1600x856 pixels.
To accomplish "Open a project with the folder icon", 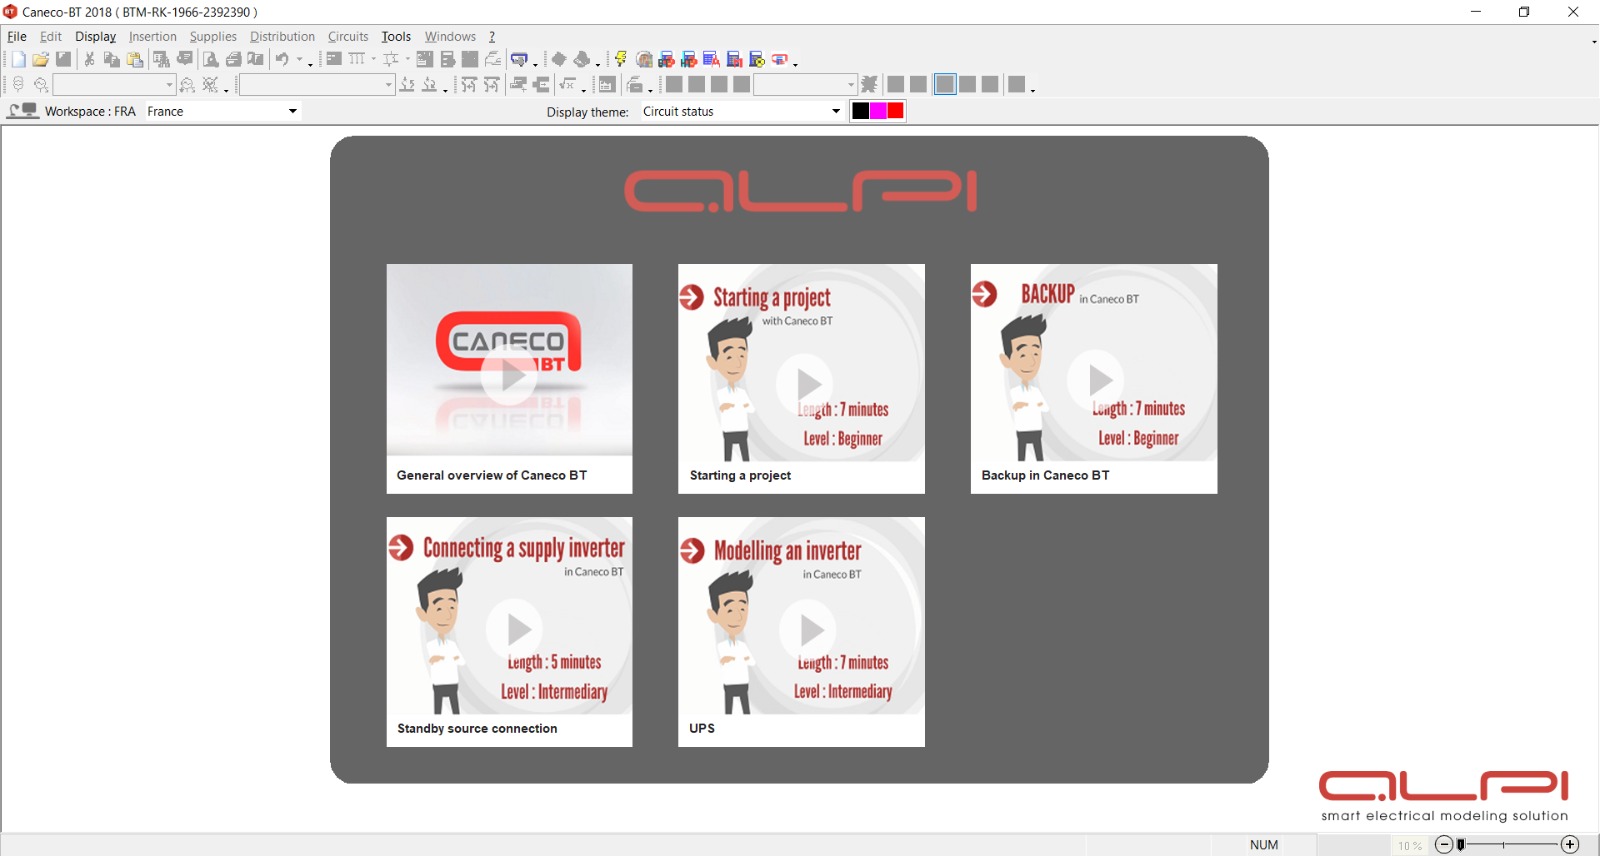I will [x=41, y=60].
